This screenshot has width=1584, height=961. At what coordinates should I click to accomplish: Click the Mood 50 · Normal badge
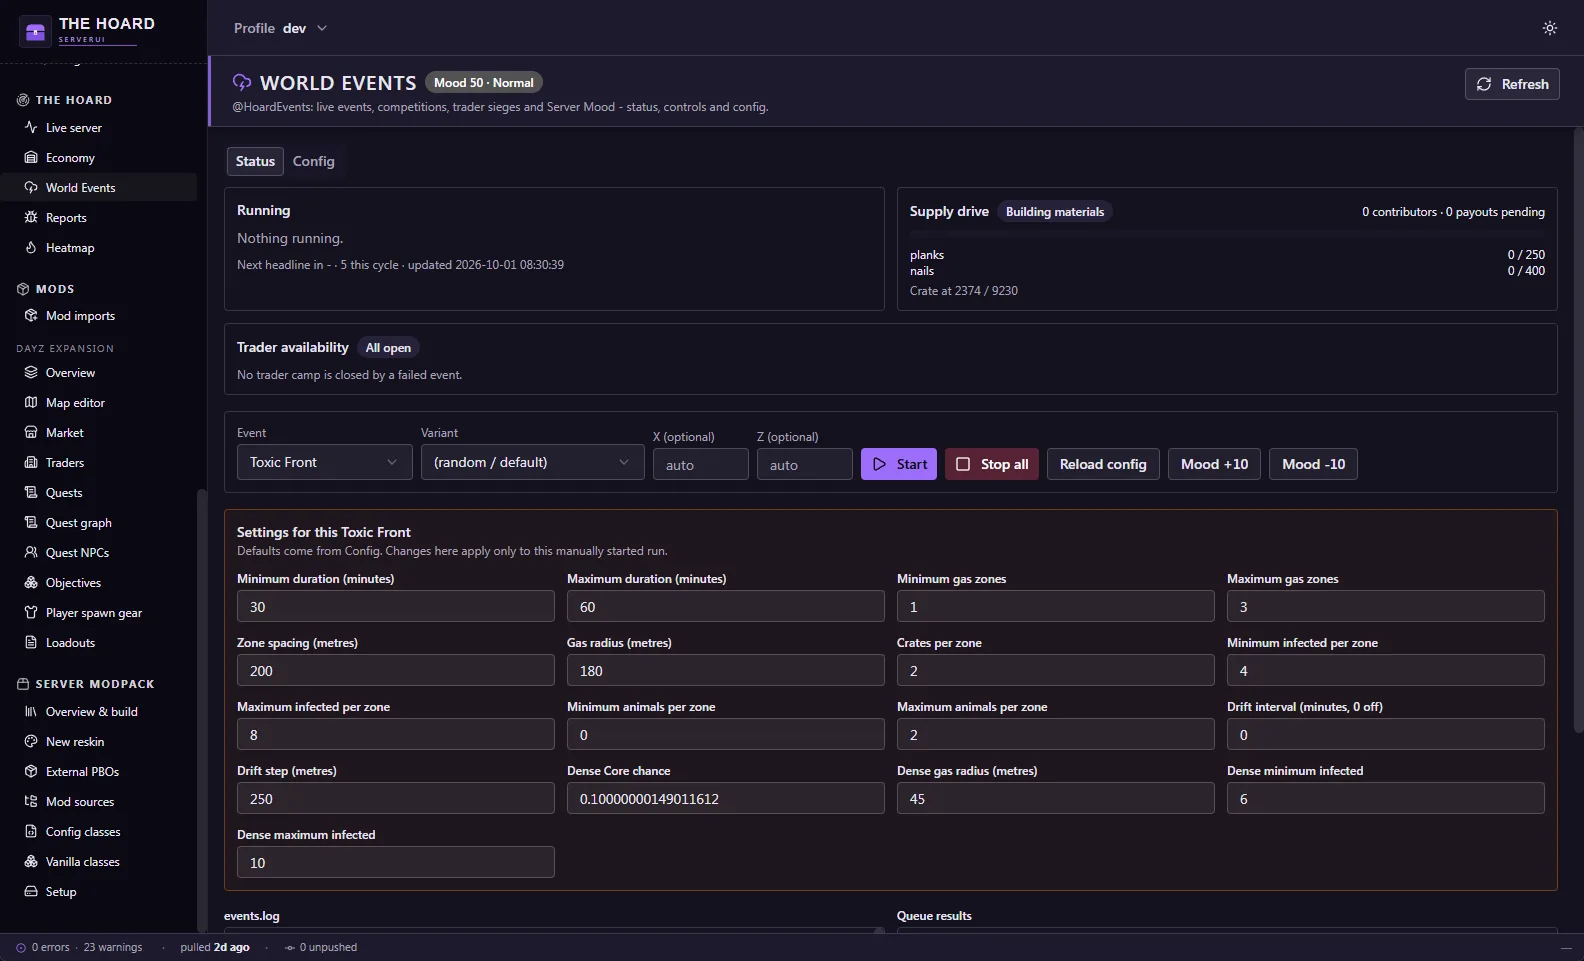[x=484, y=83]
